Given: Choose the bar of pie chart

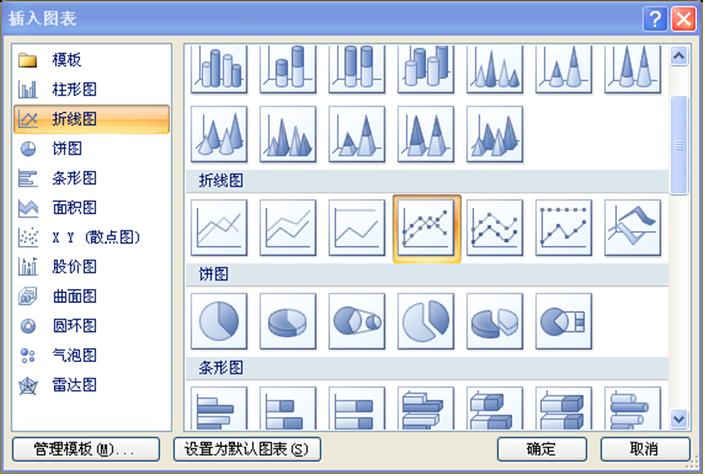Looking at the screenshot, I should pyautogui.click(x=564, y=321).
